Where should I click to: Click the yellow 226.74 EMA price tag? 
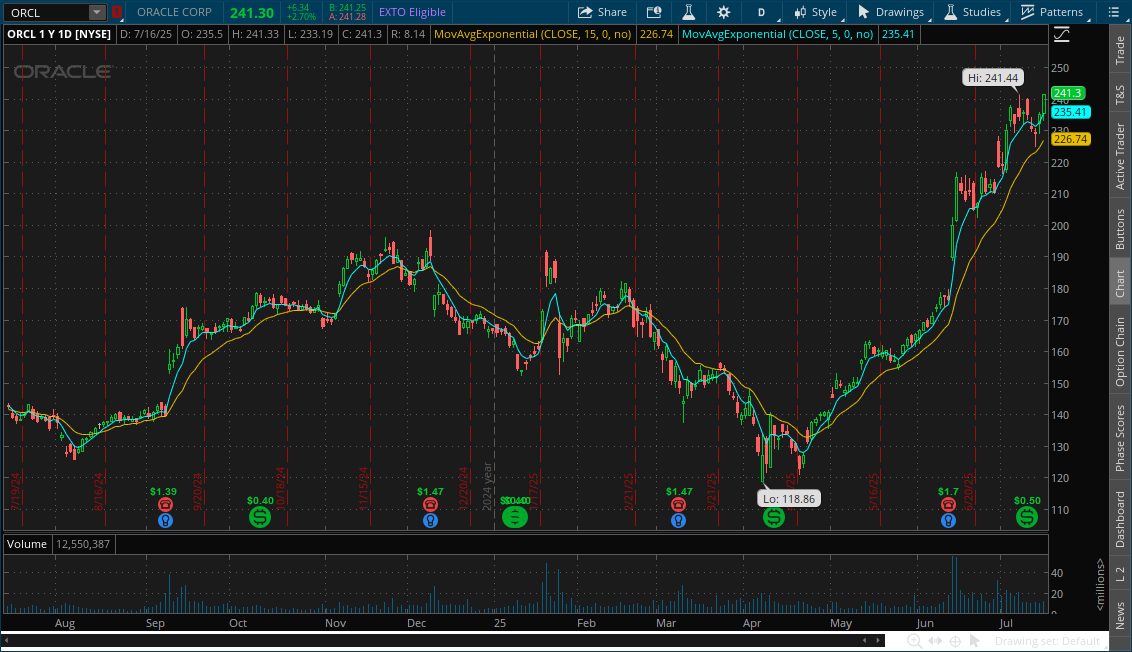(x=1070, y=139)
